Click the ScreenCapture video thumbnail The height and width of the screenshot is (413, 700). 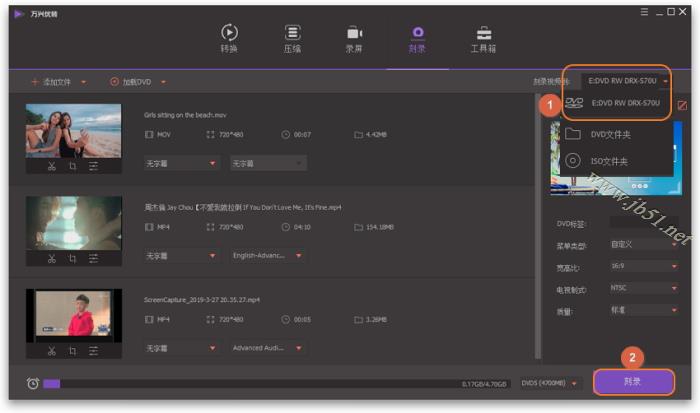click(74, 315)
